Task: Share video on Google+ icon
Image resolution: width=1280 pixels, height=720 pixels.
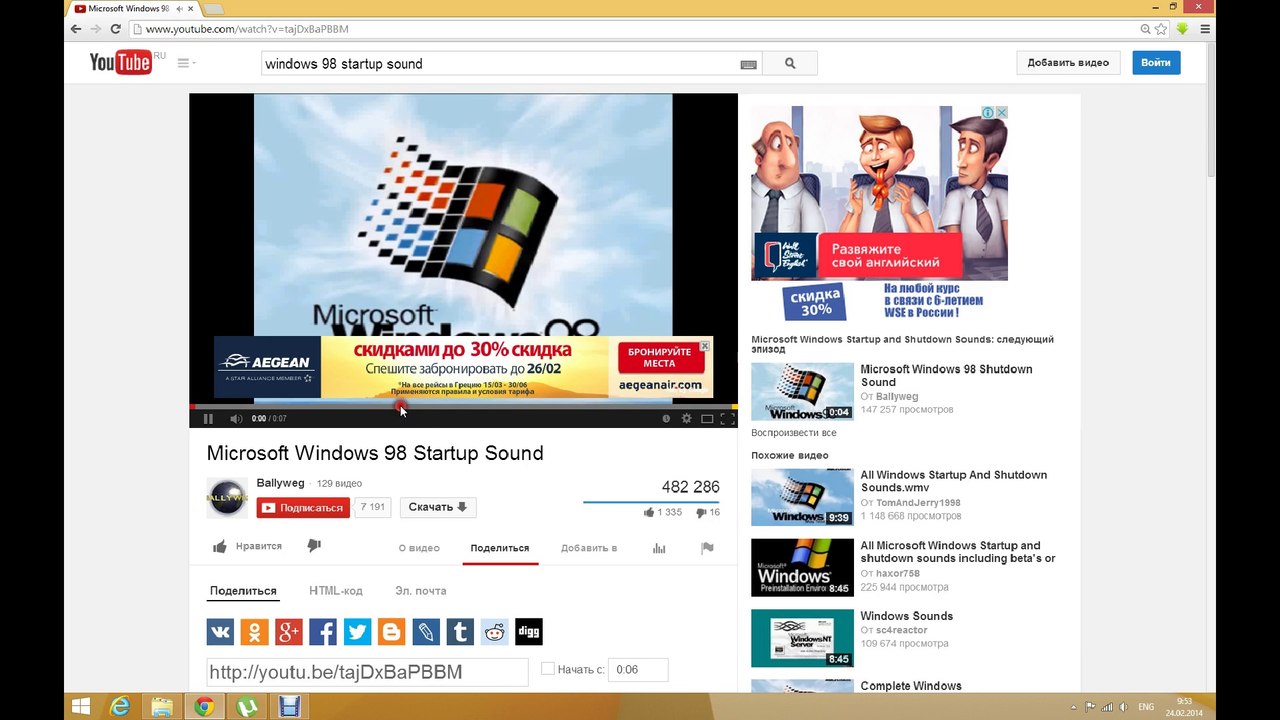Action: (289, 631)
